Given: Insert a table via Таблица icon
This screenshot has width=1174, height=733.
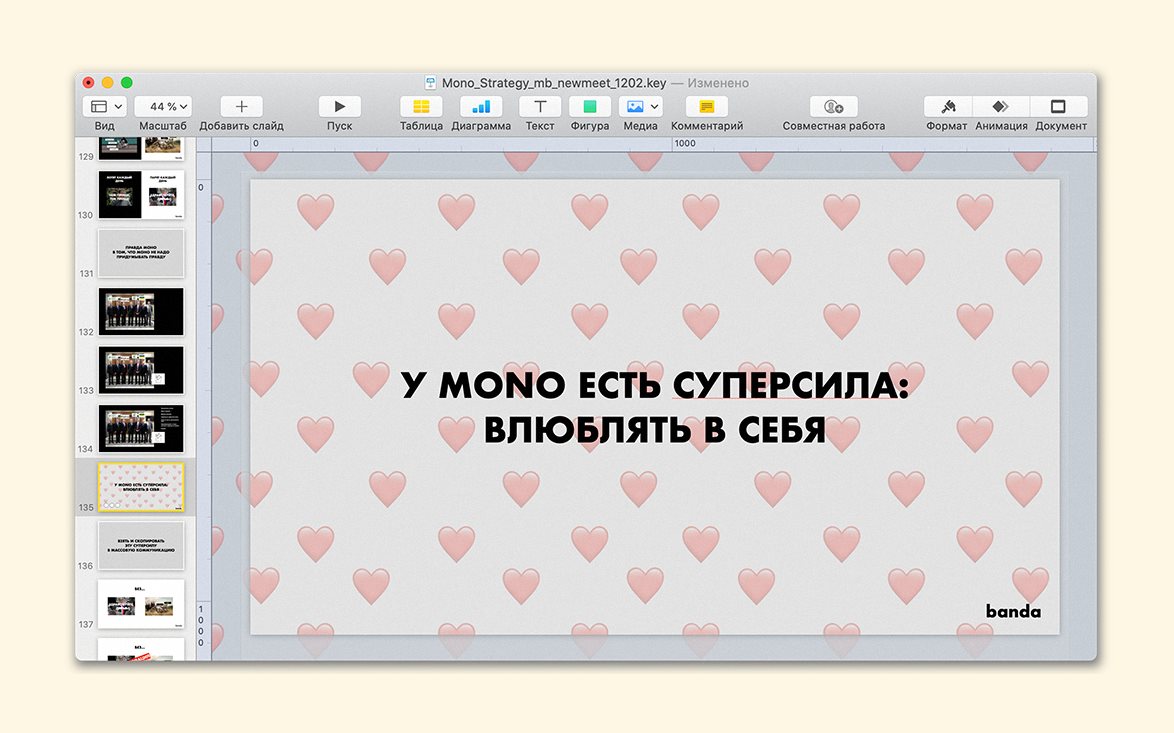Looking at the screenshot, I should (422, 106).
